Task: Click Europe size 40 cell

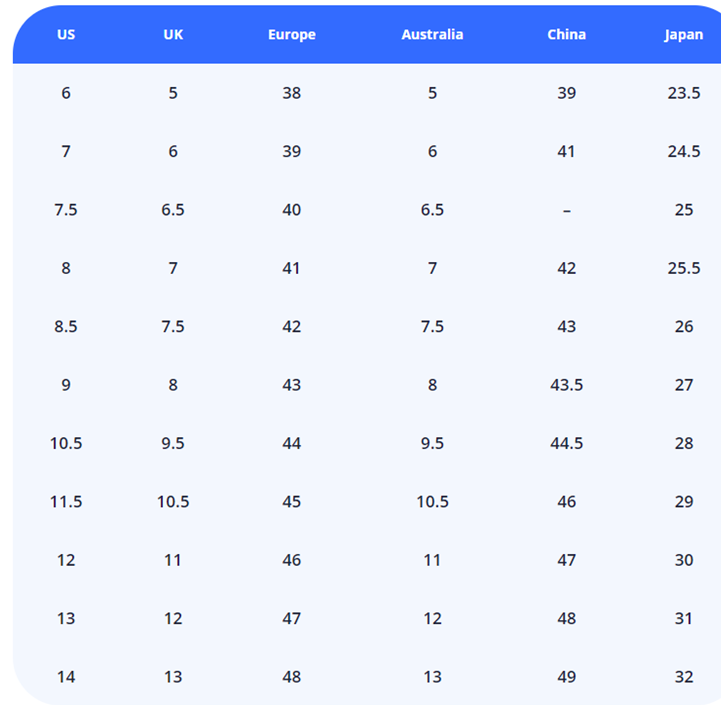Action: click(291, 210)
